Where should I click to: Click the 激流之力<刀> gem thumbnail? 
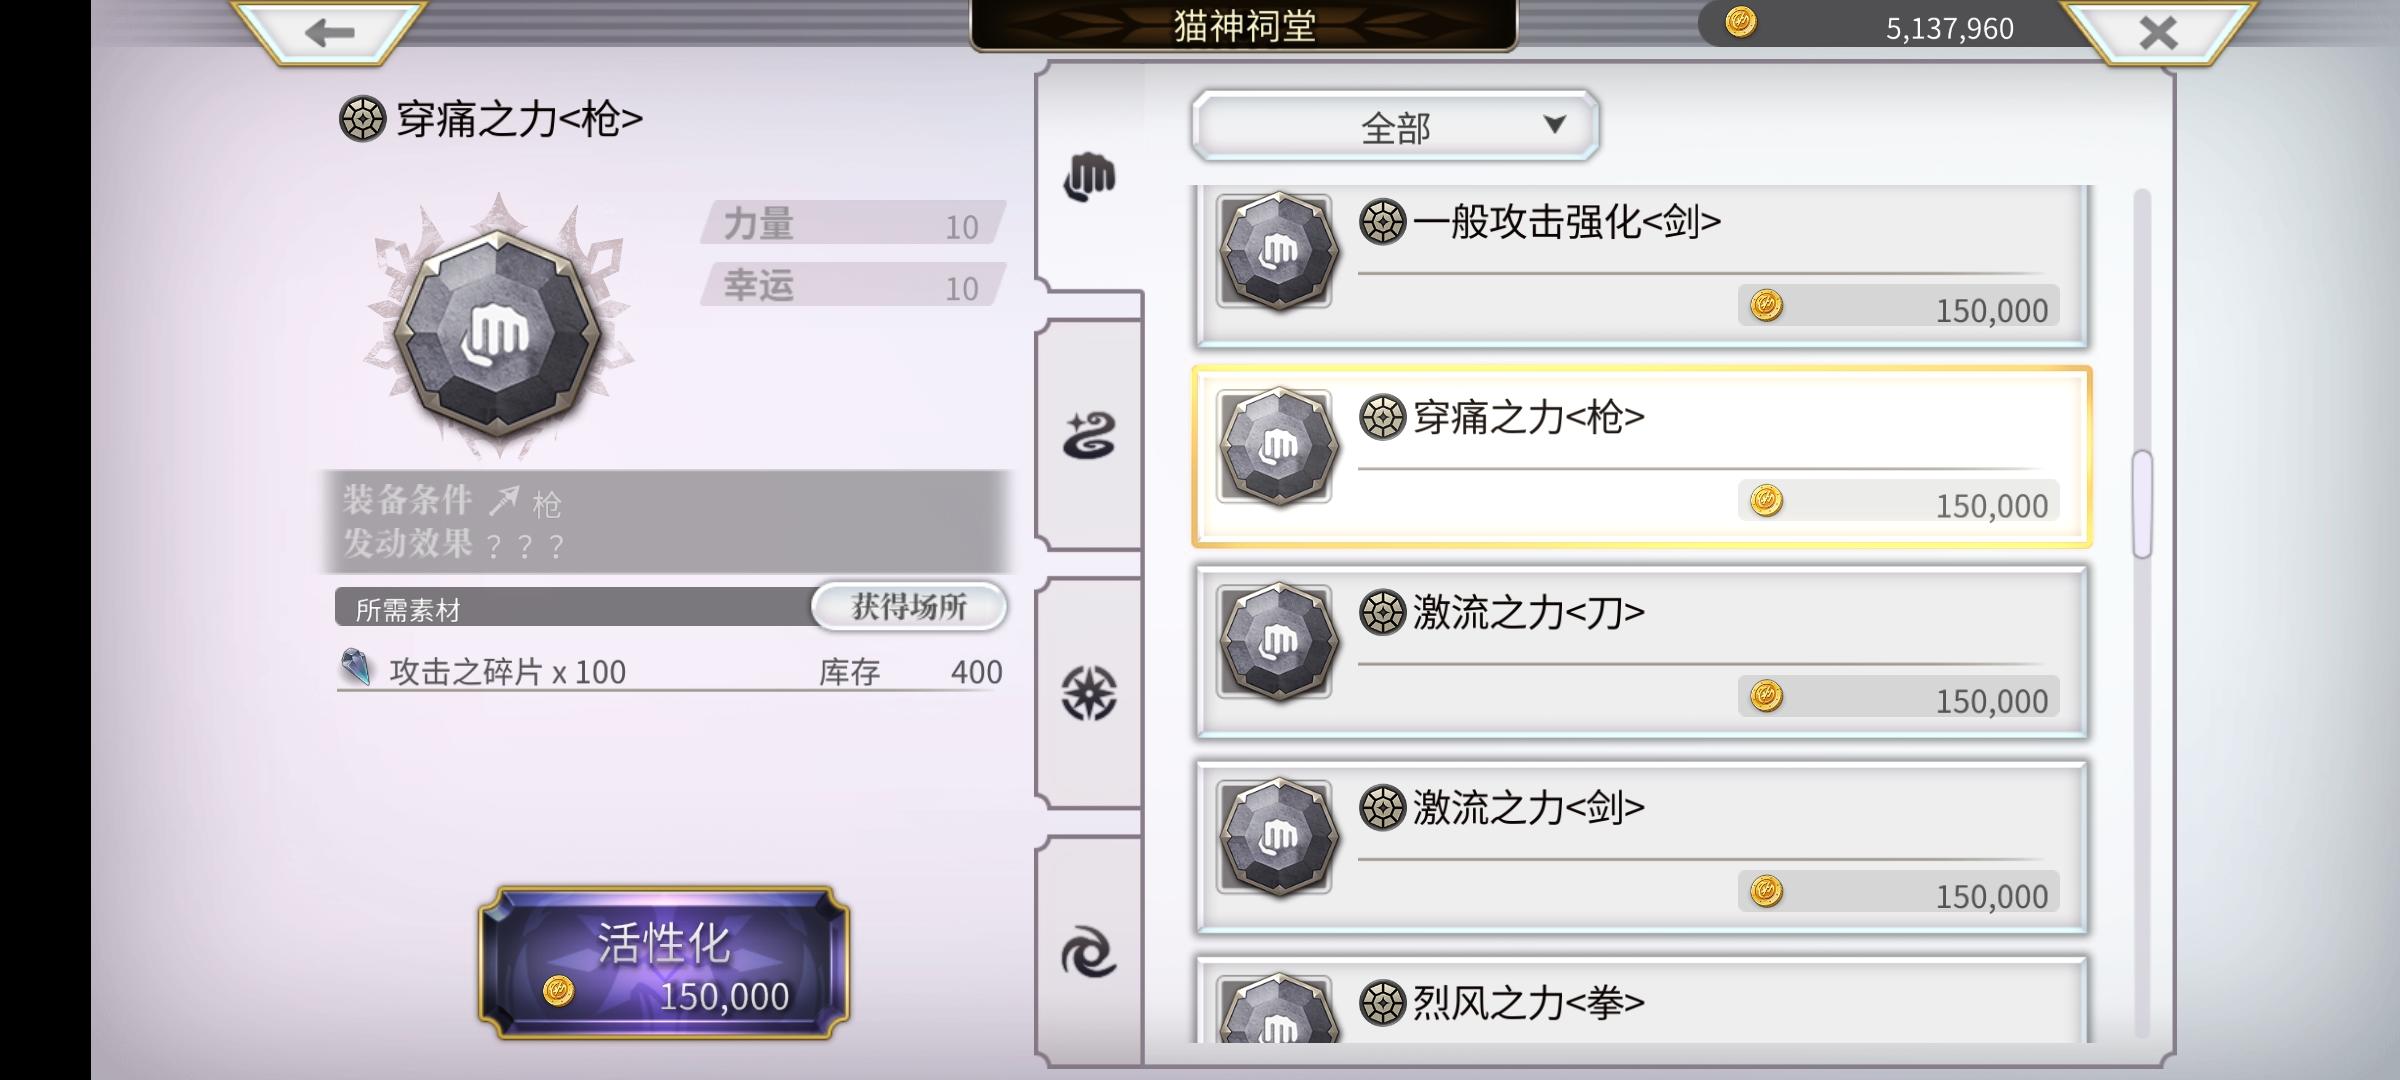click(1276, 641)
